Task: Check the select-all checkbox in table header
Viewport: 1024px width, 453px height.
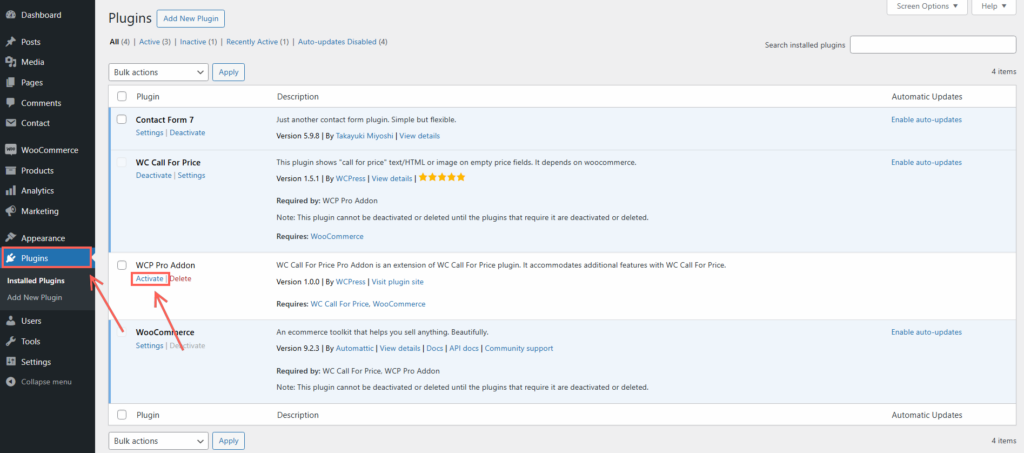Action: [x=121, y=97]
